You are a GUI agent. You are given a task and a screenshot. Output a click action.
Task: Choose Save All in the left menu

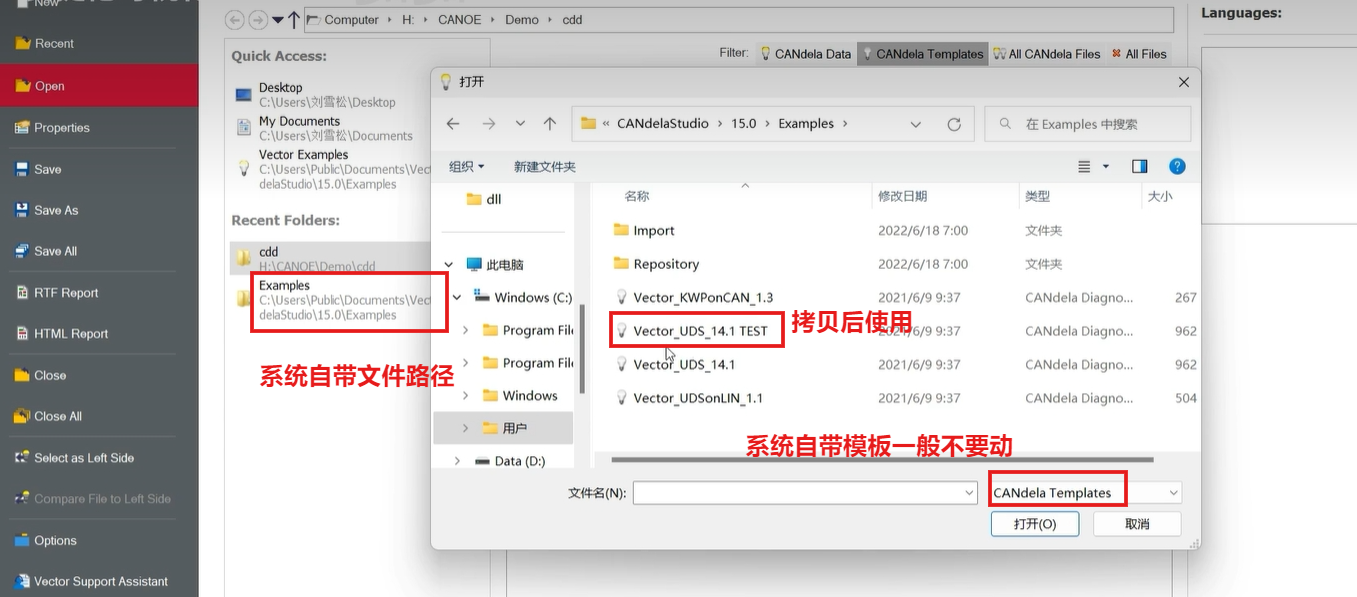click(x=55, y=252)
